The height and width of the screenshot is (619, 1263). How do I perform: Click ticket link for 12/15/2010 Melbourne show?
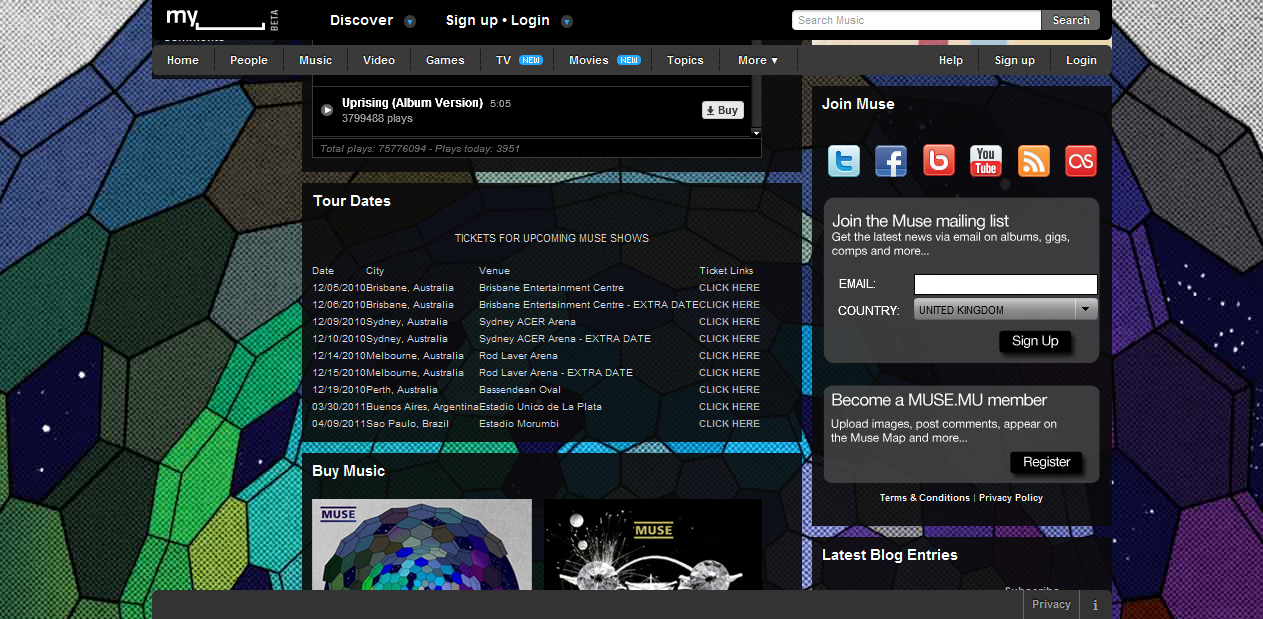coord(729,373)
